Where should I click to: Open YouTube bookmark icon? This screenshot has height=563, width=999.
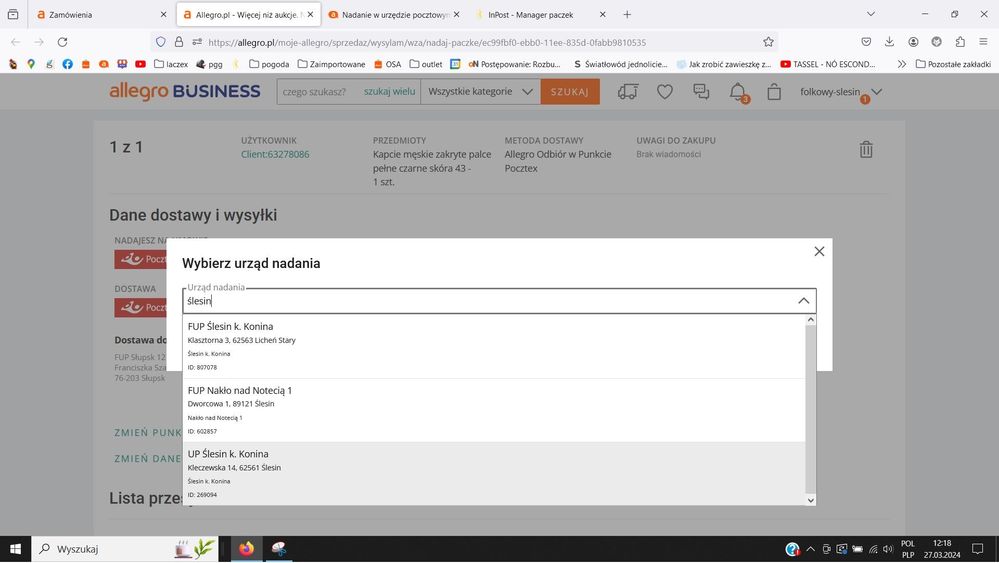pyautogui.click(x=140, y=64)
